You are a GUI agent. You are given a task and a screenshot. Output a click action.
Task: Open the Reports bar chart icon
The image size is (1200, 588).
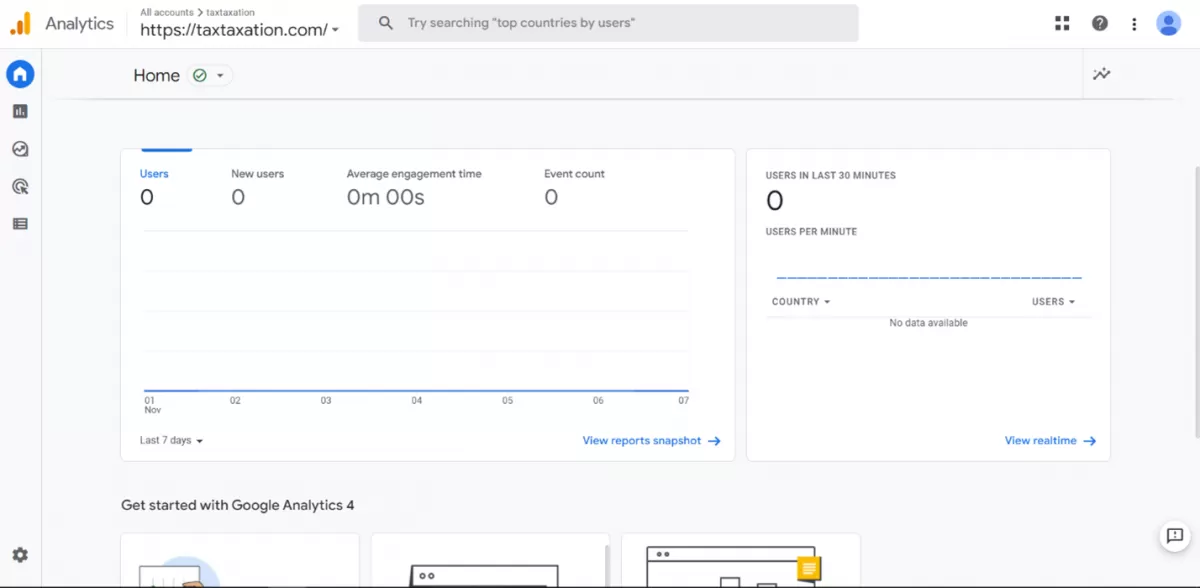point(20,112)
